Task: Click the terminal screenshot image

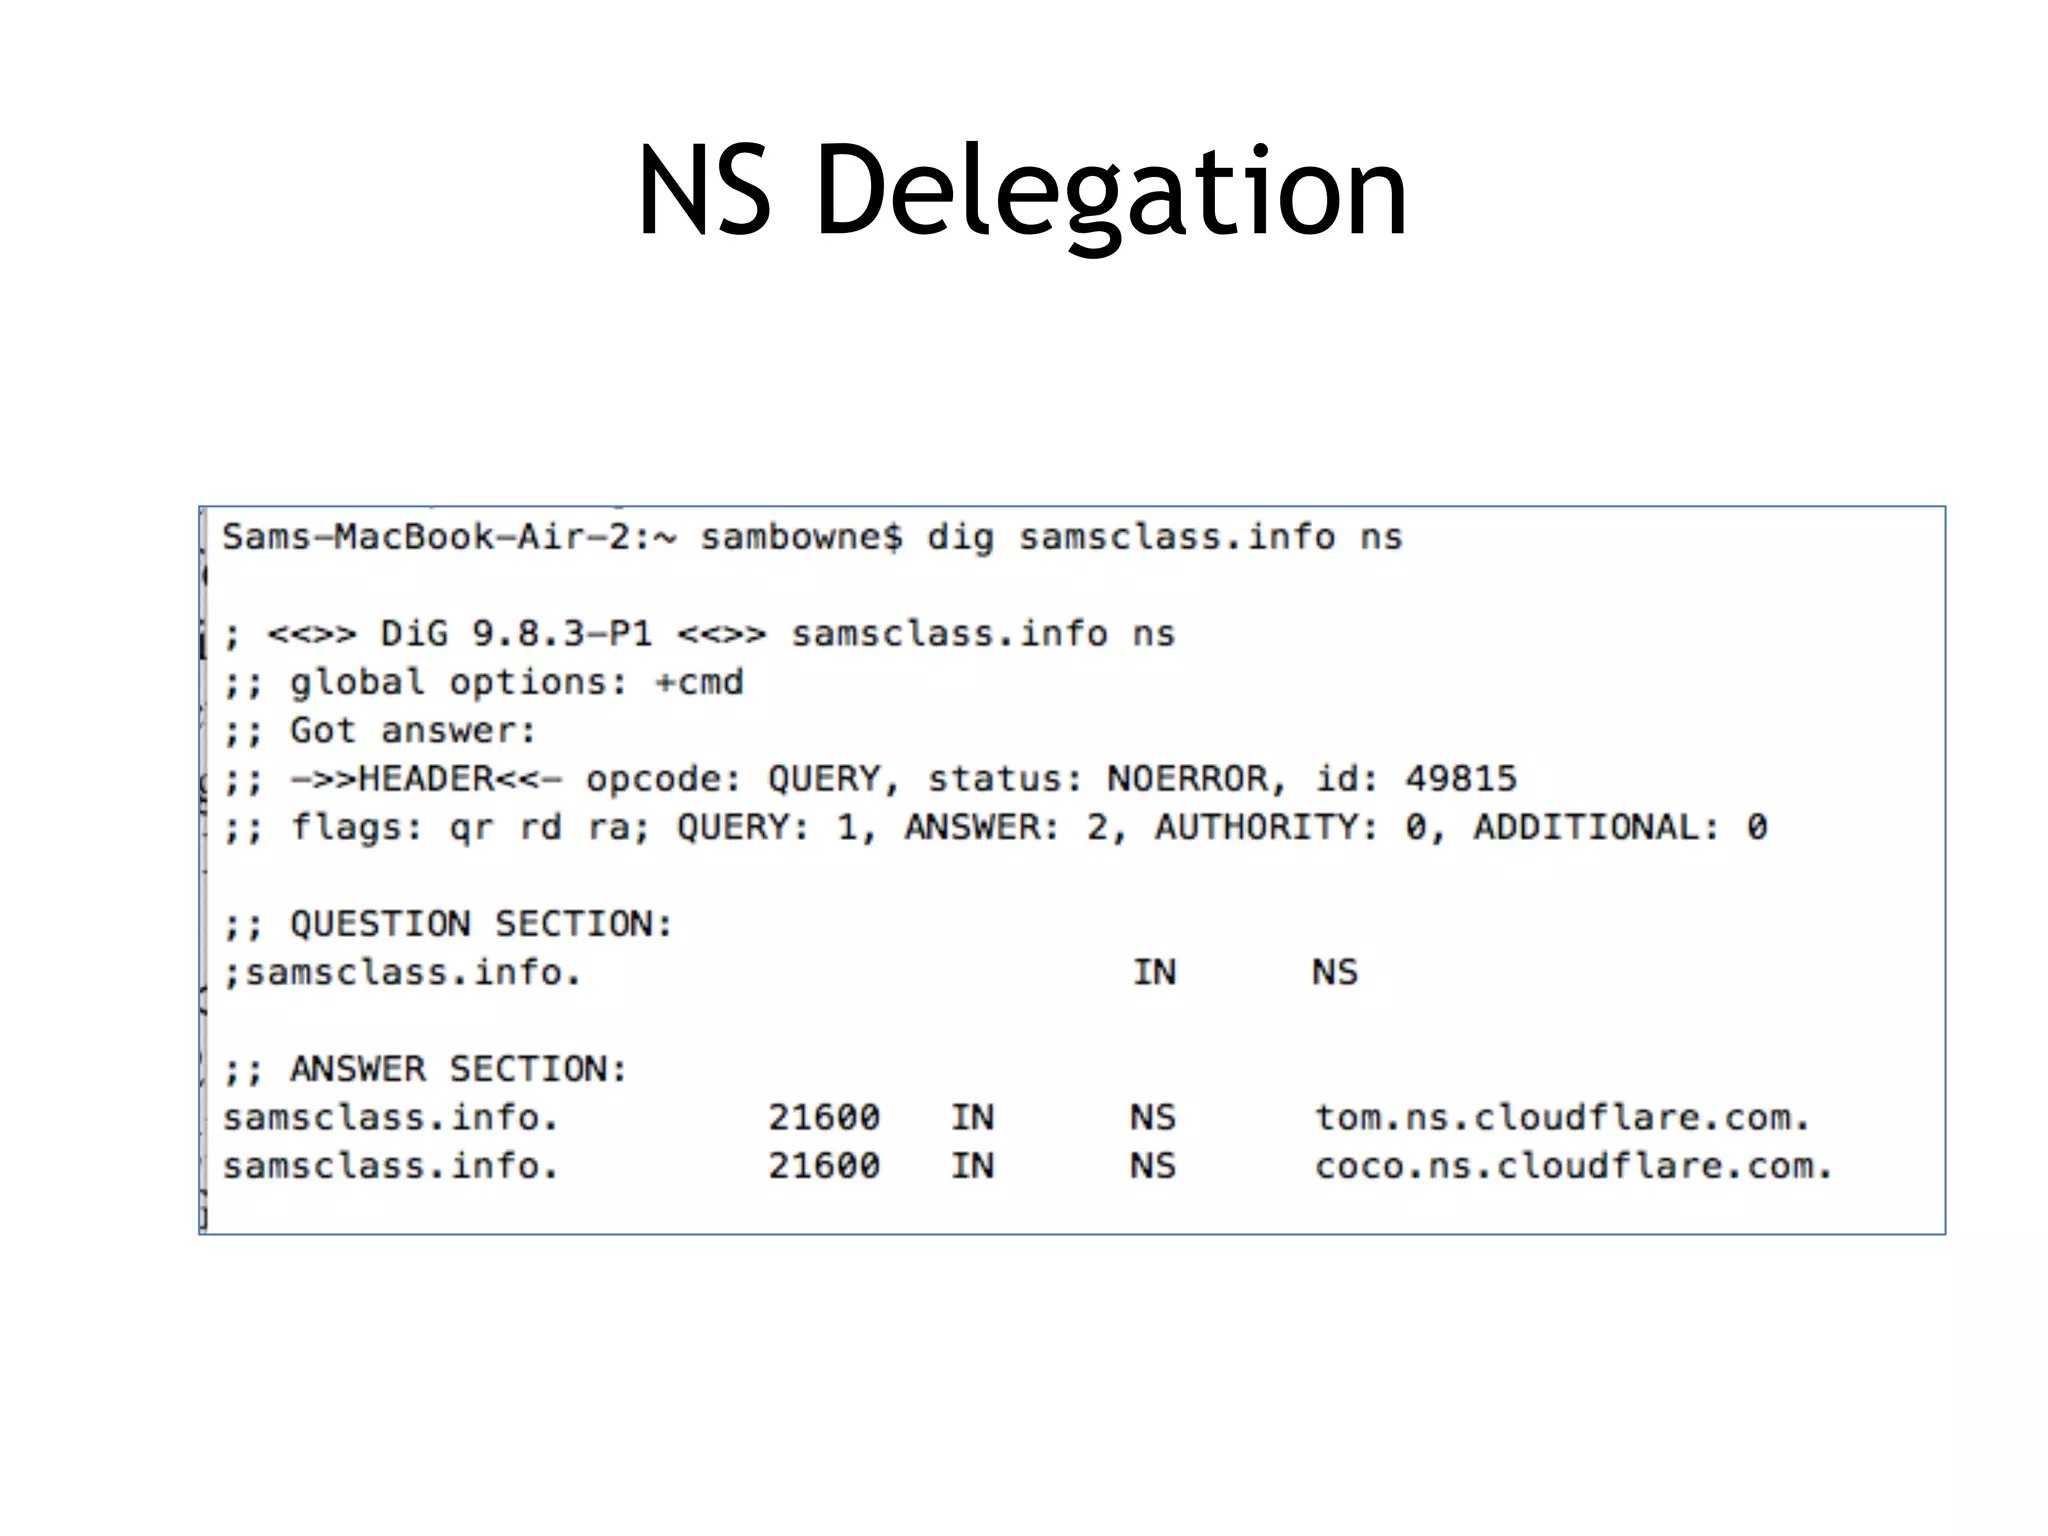Action: (1072, 870)
